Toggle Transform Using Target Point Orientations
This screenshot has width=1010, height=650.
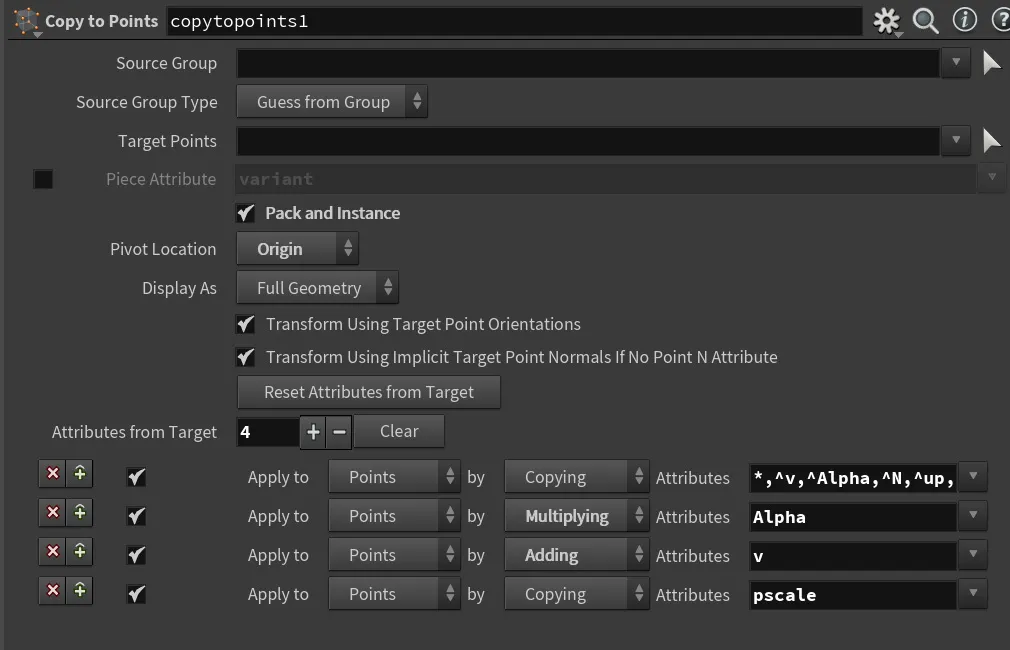[245, 323]
